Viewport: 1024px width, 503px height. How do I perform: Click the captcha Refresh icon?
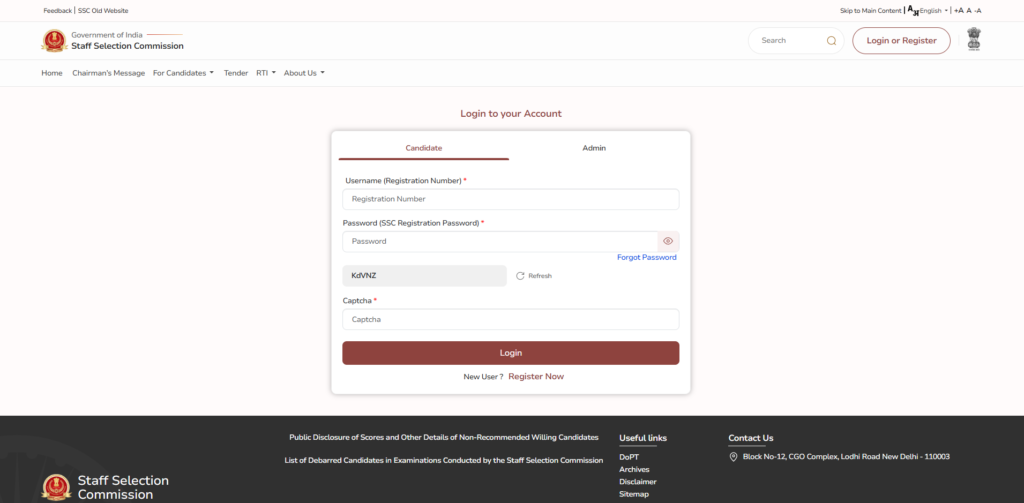pos(520,276)
